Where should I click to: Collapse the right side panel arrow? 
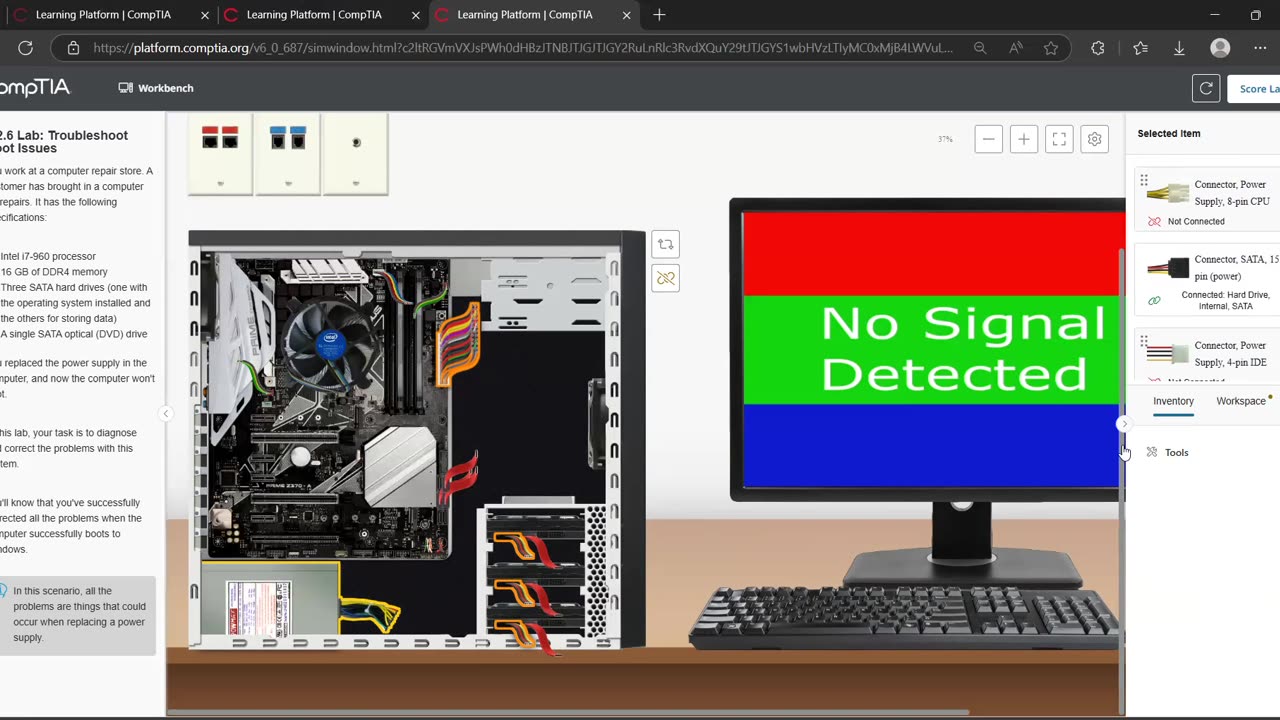(x=1124, y=424)
